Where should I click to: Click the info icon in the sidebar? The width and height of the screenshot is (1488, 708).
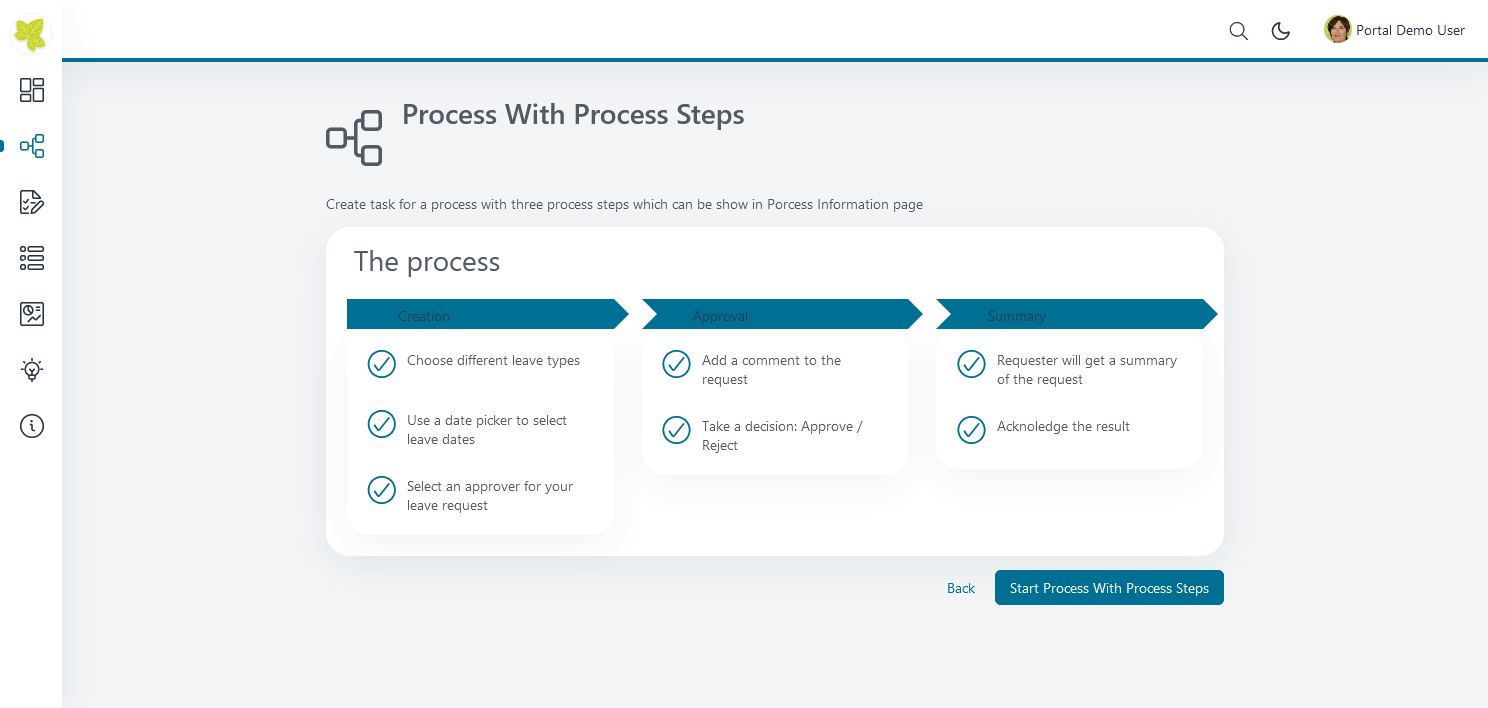[32, 426]
